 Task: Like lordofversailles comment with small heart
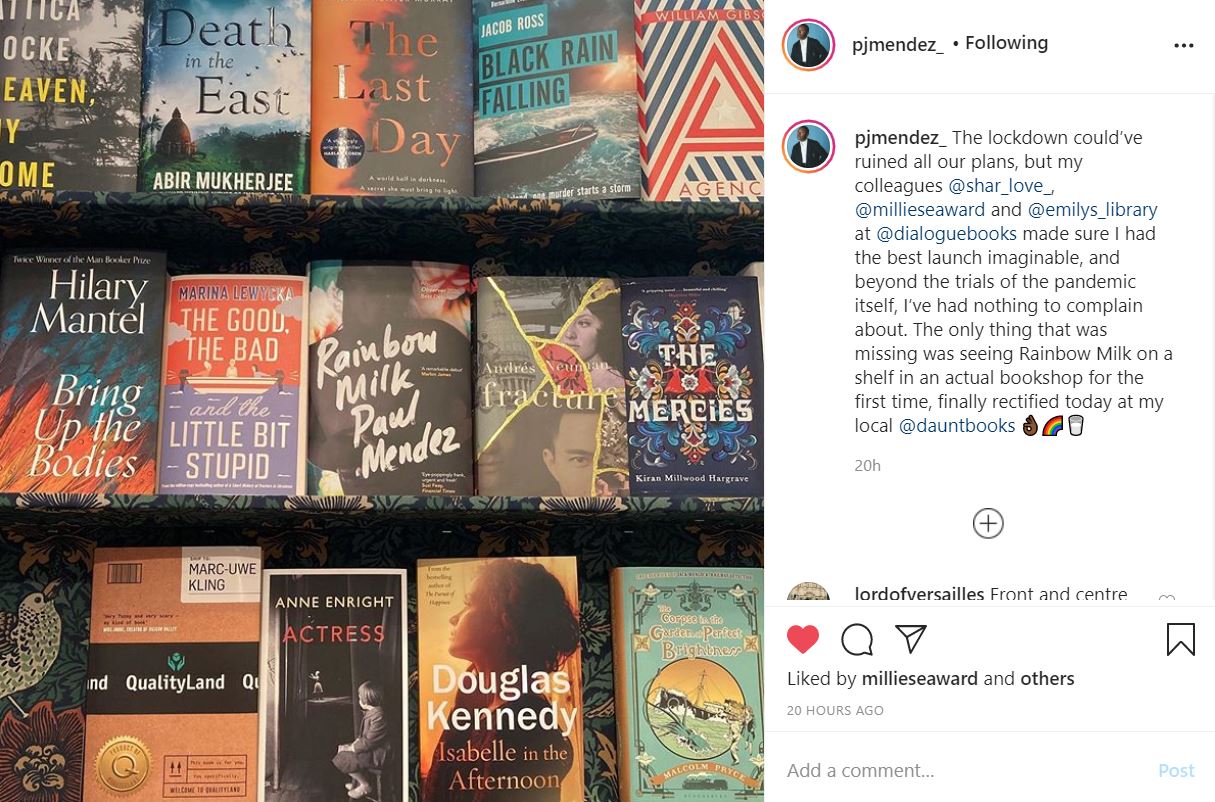coord(1166,598)
